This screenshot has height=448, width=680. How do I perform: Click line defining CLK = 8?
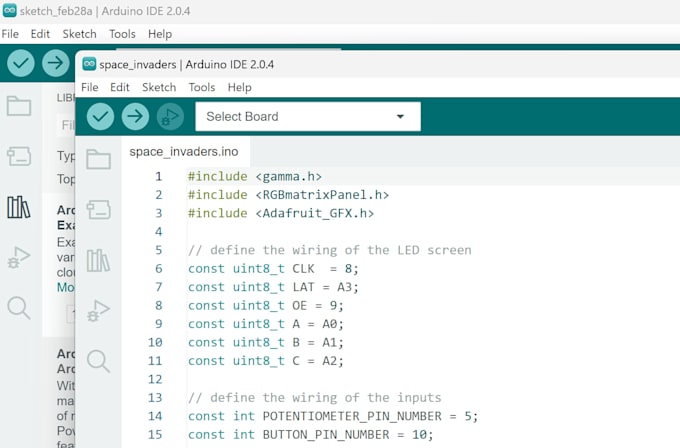click(x=273, y=269)
